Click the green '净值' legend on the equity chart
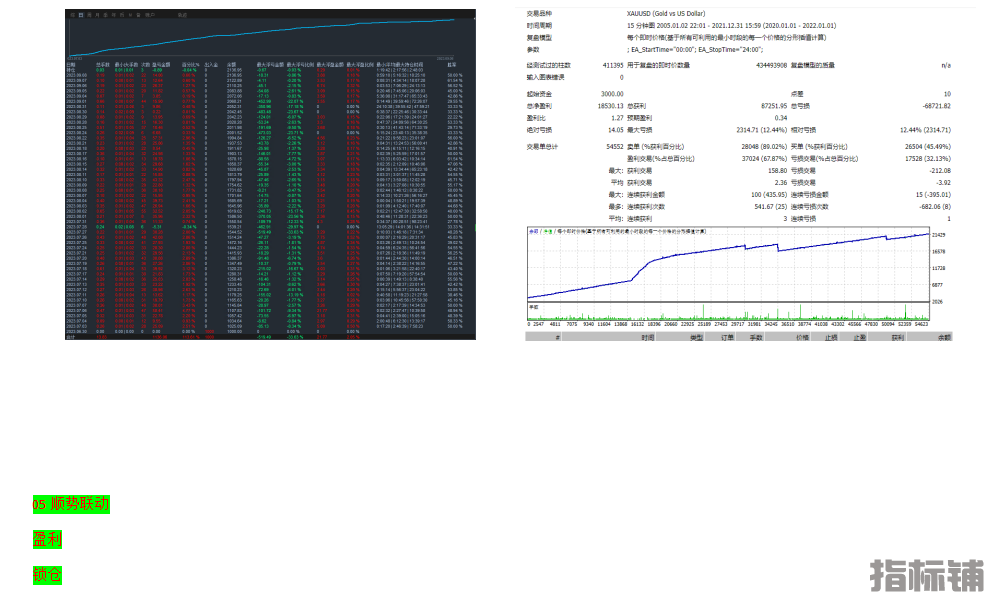This screenshot has width=998, height=600. (547, 232)
